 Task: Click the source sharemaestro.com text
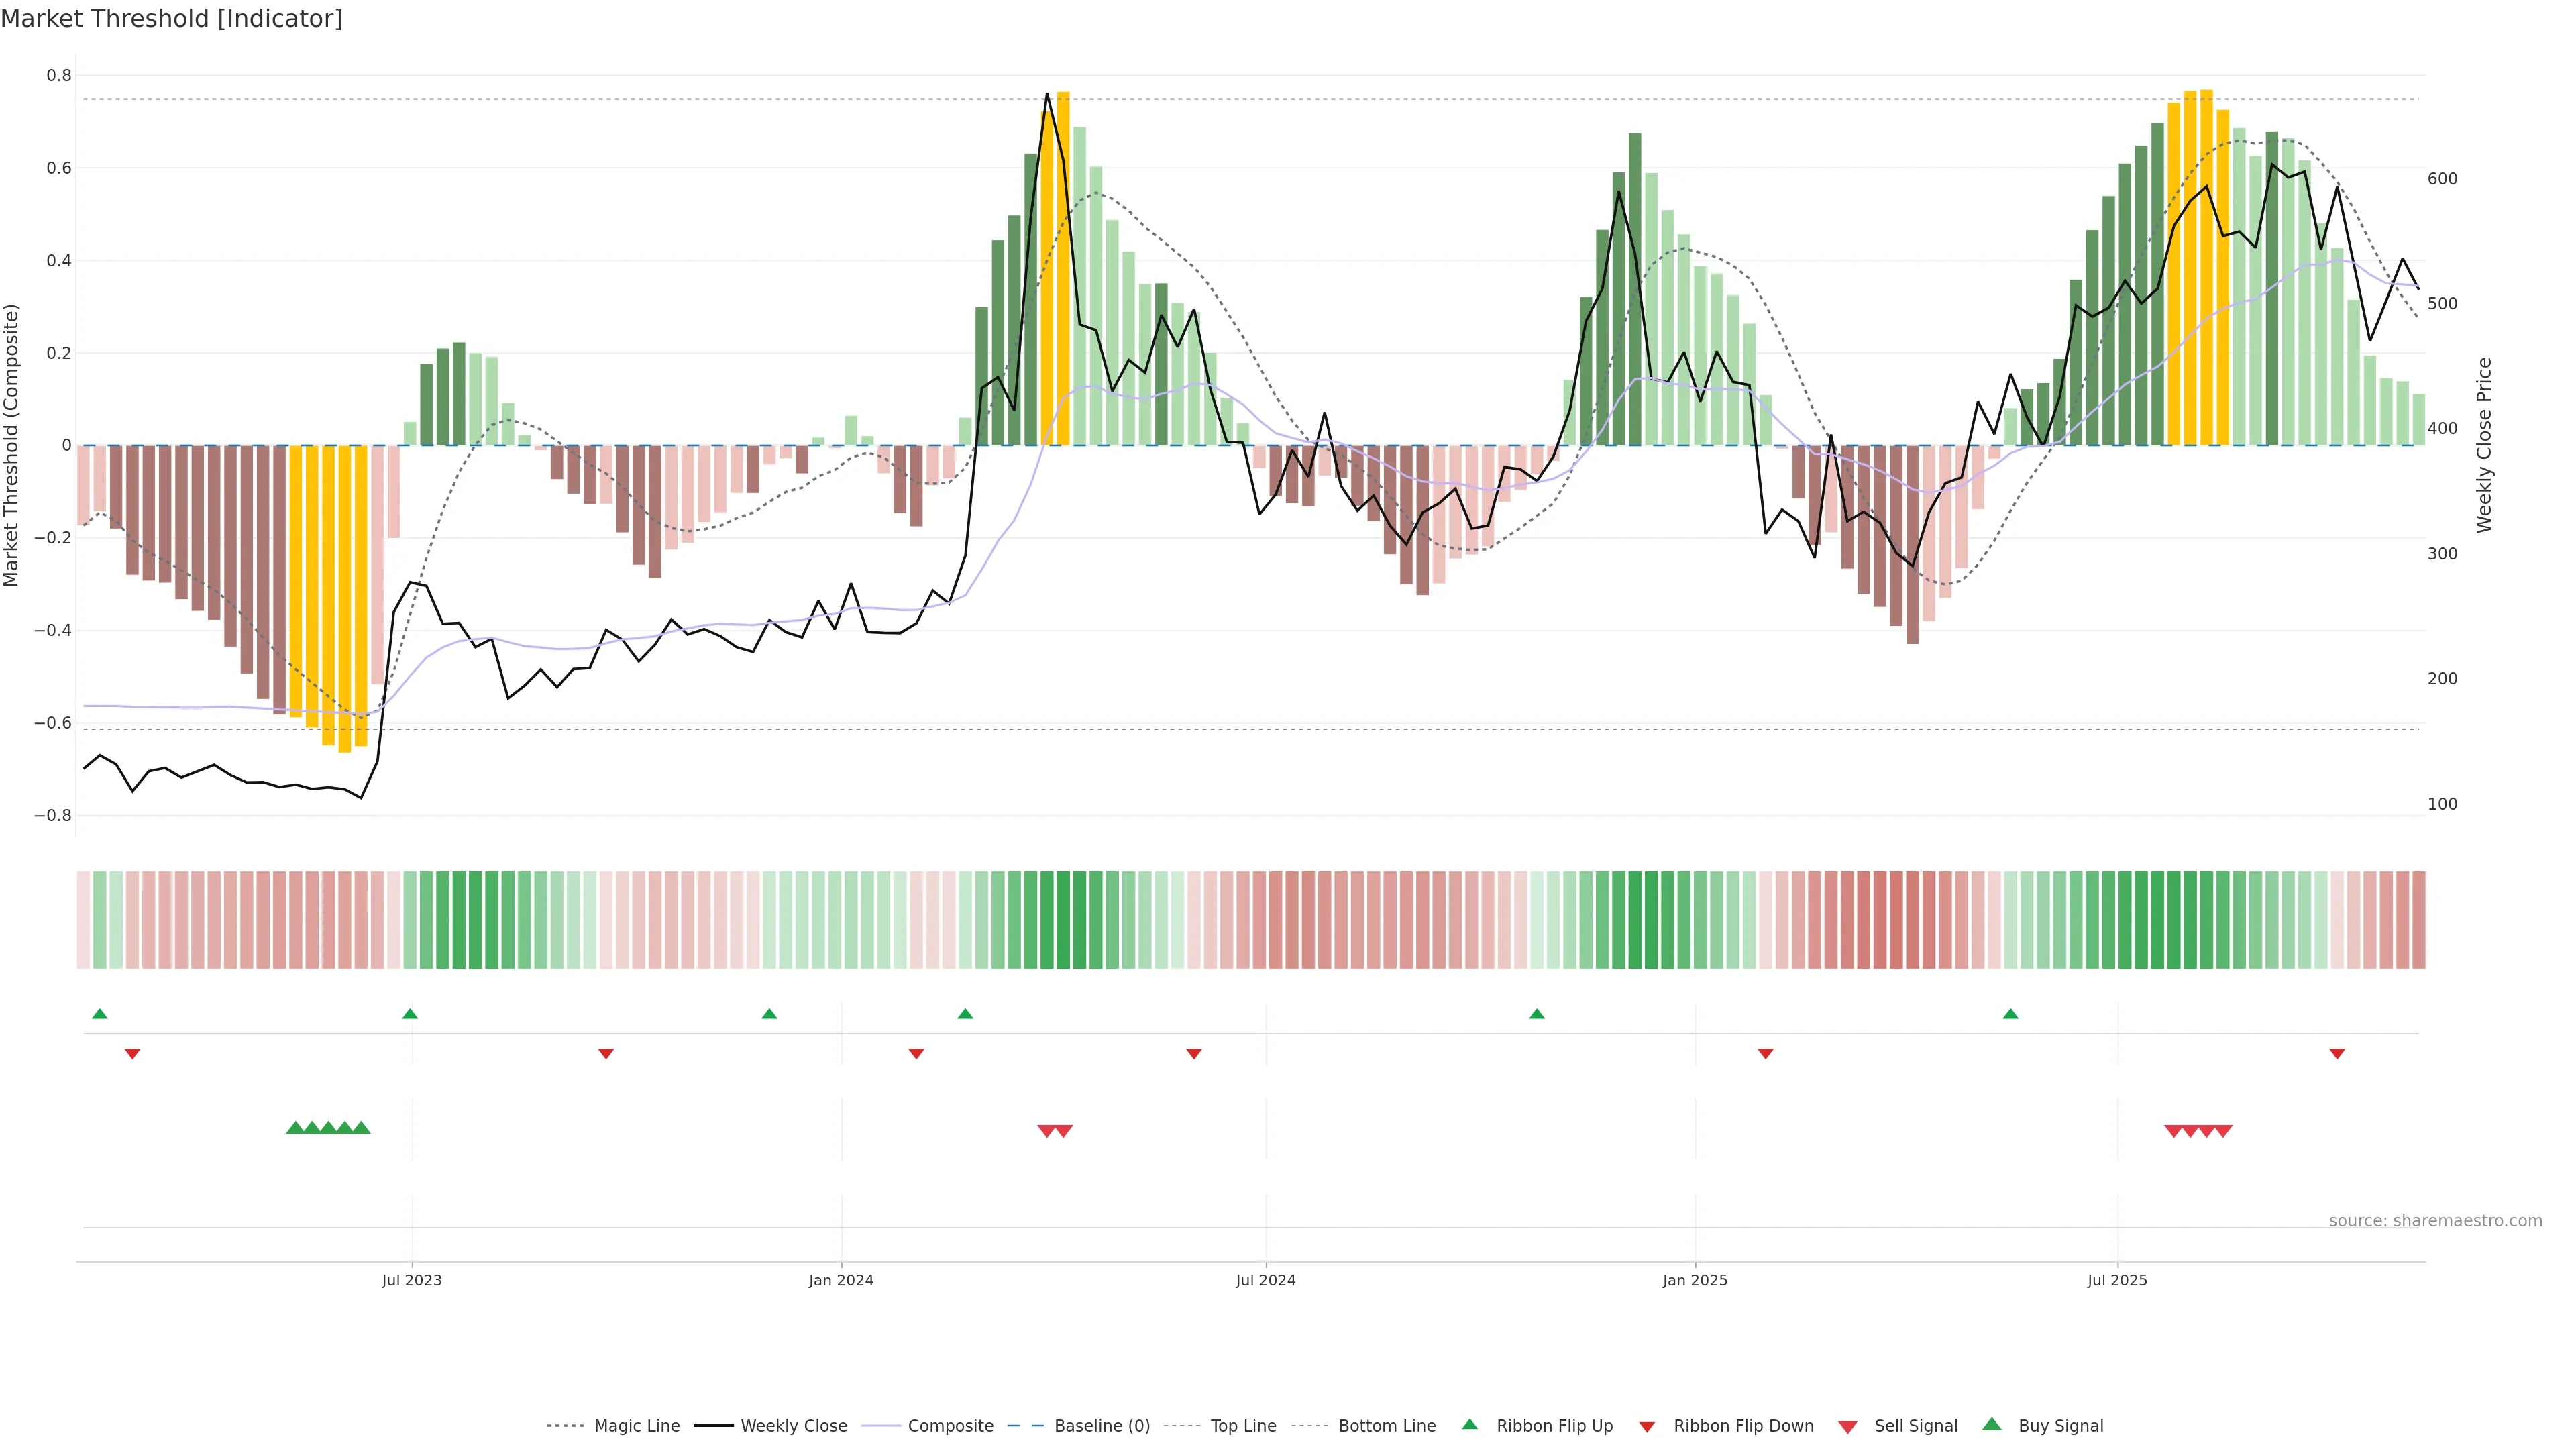click(x=2435, y=1221)
